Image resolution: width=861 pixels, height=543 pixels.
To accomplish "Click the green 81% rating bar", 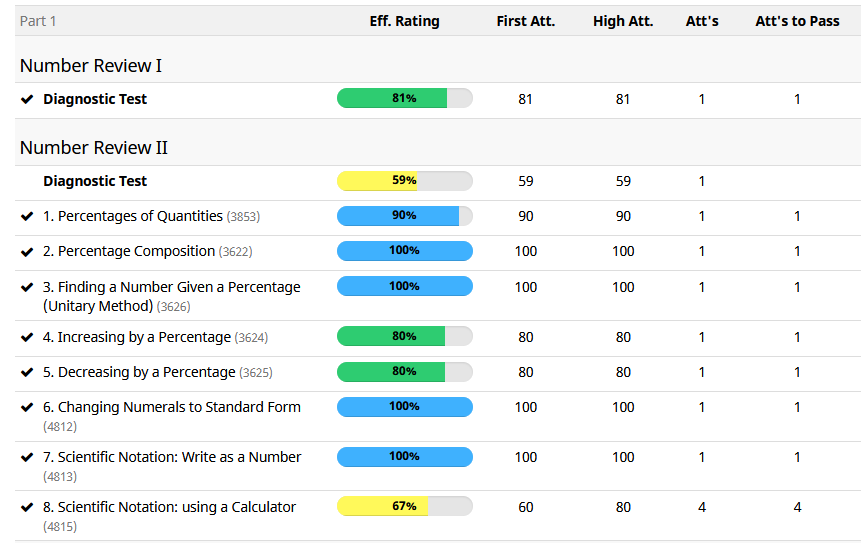I will tap(404, 98).
